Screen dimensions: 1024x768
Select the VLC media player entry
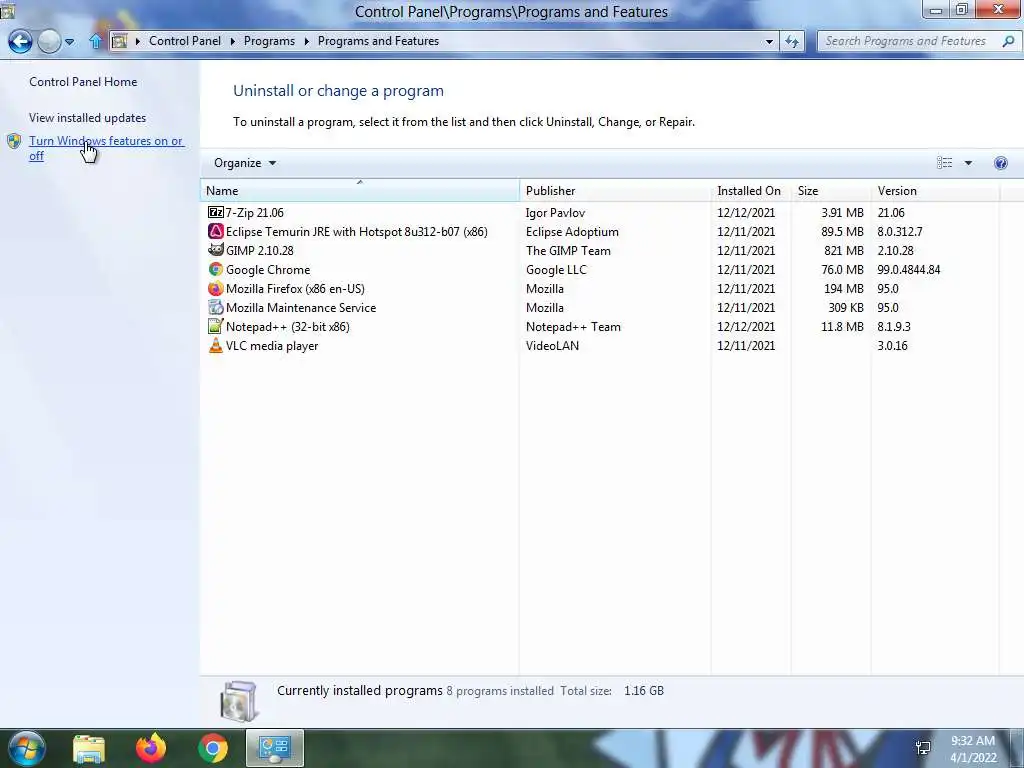[x=272, y=345]
